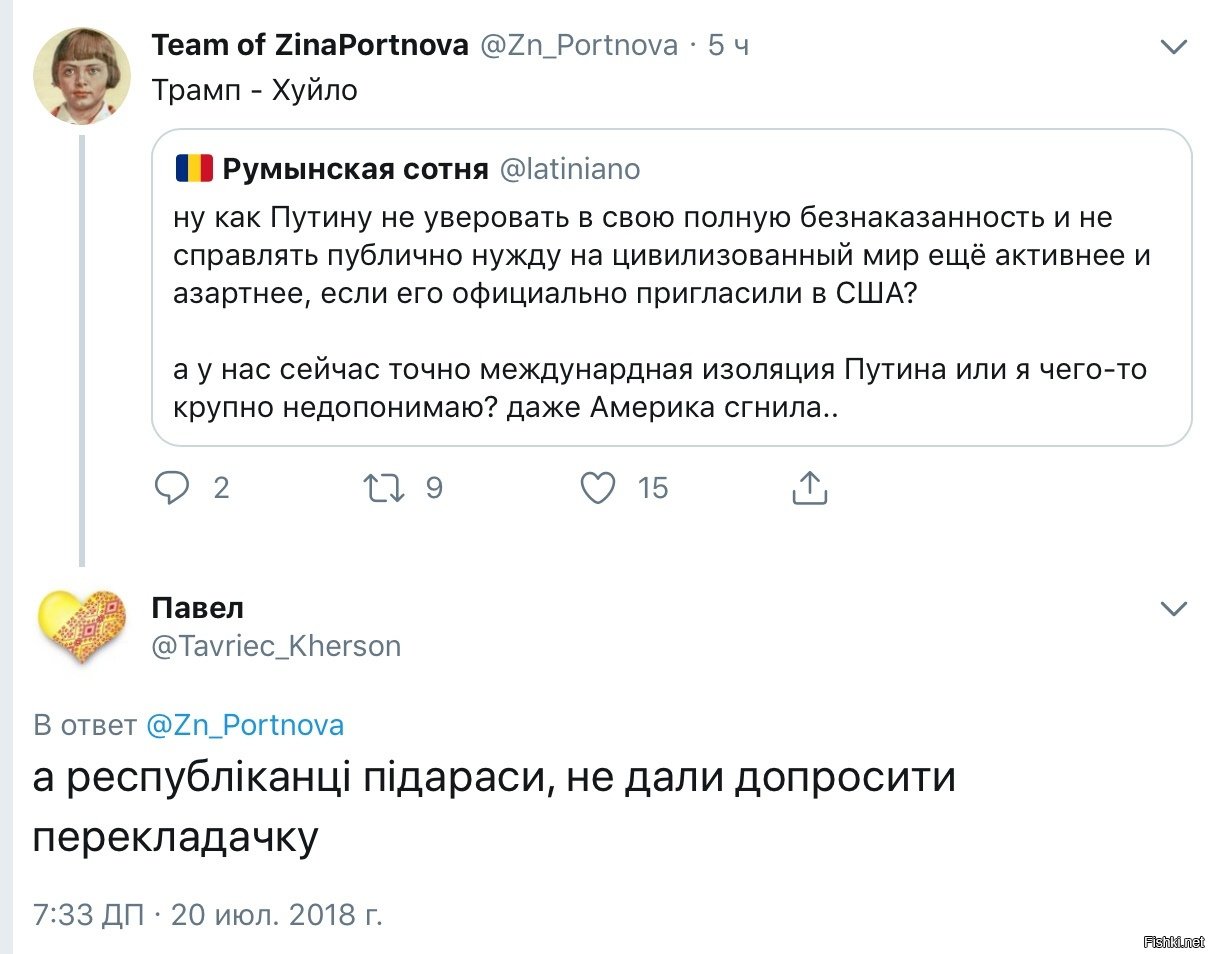The width and height of the screenshot is (1210, 954).
Task: Expand the options chevron on Павел's reply
Action: coord(1173,608)
